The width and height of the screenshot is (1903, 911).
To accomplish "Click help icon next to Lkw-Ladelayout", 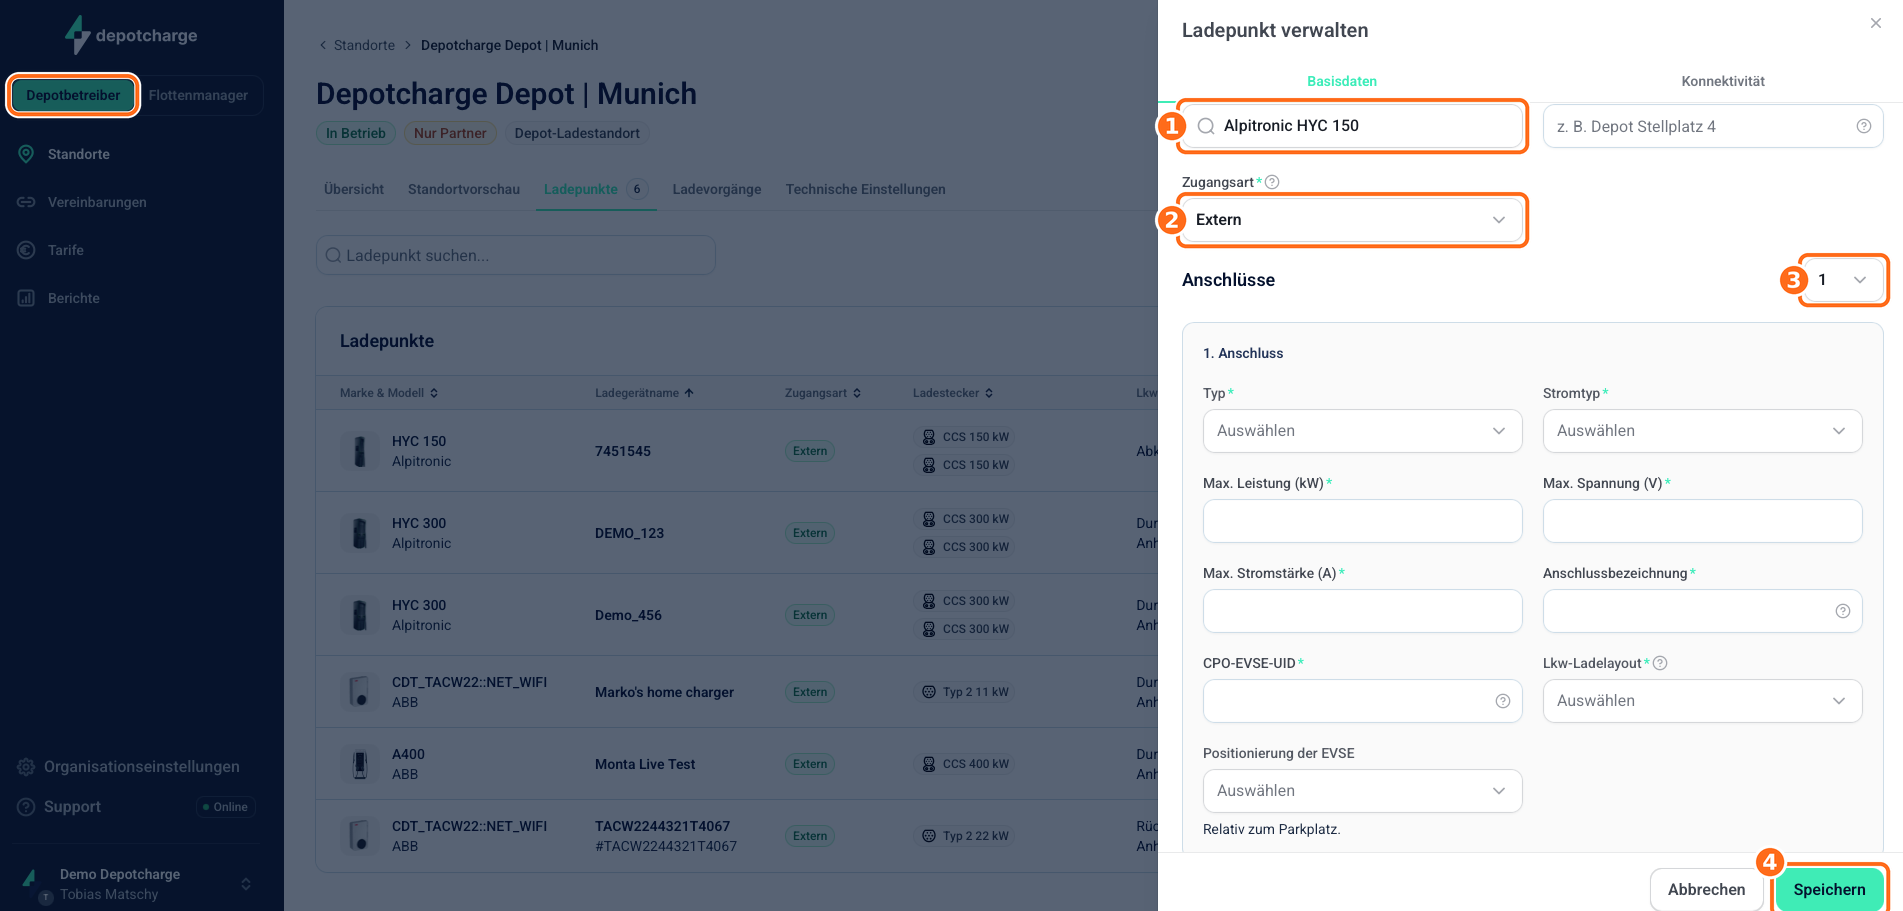I will (x=1660, y=663).
